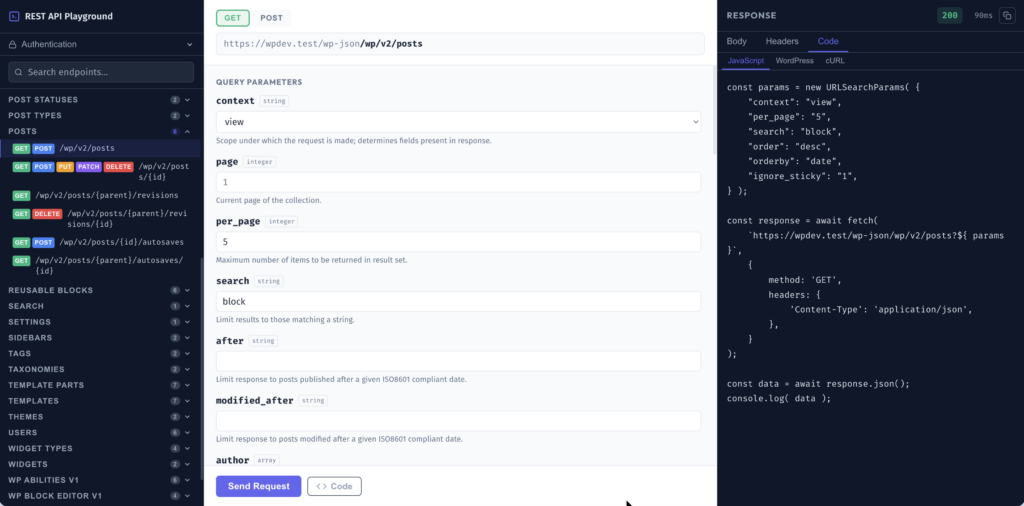Click the request URL field
The height and width of the screenshot is (506, 1024).
[460, 44]
